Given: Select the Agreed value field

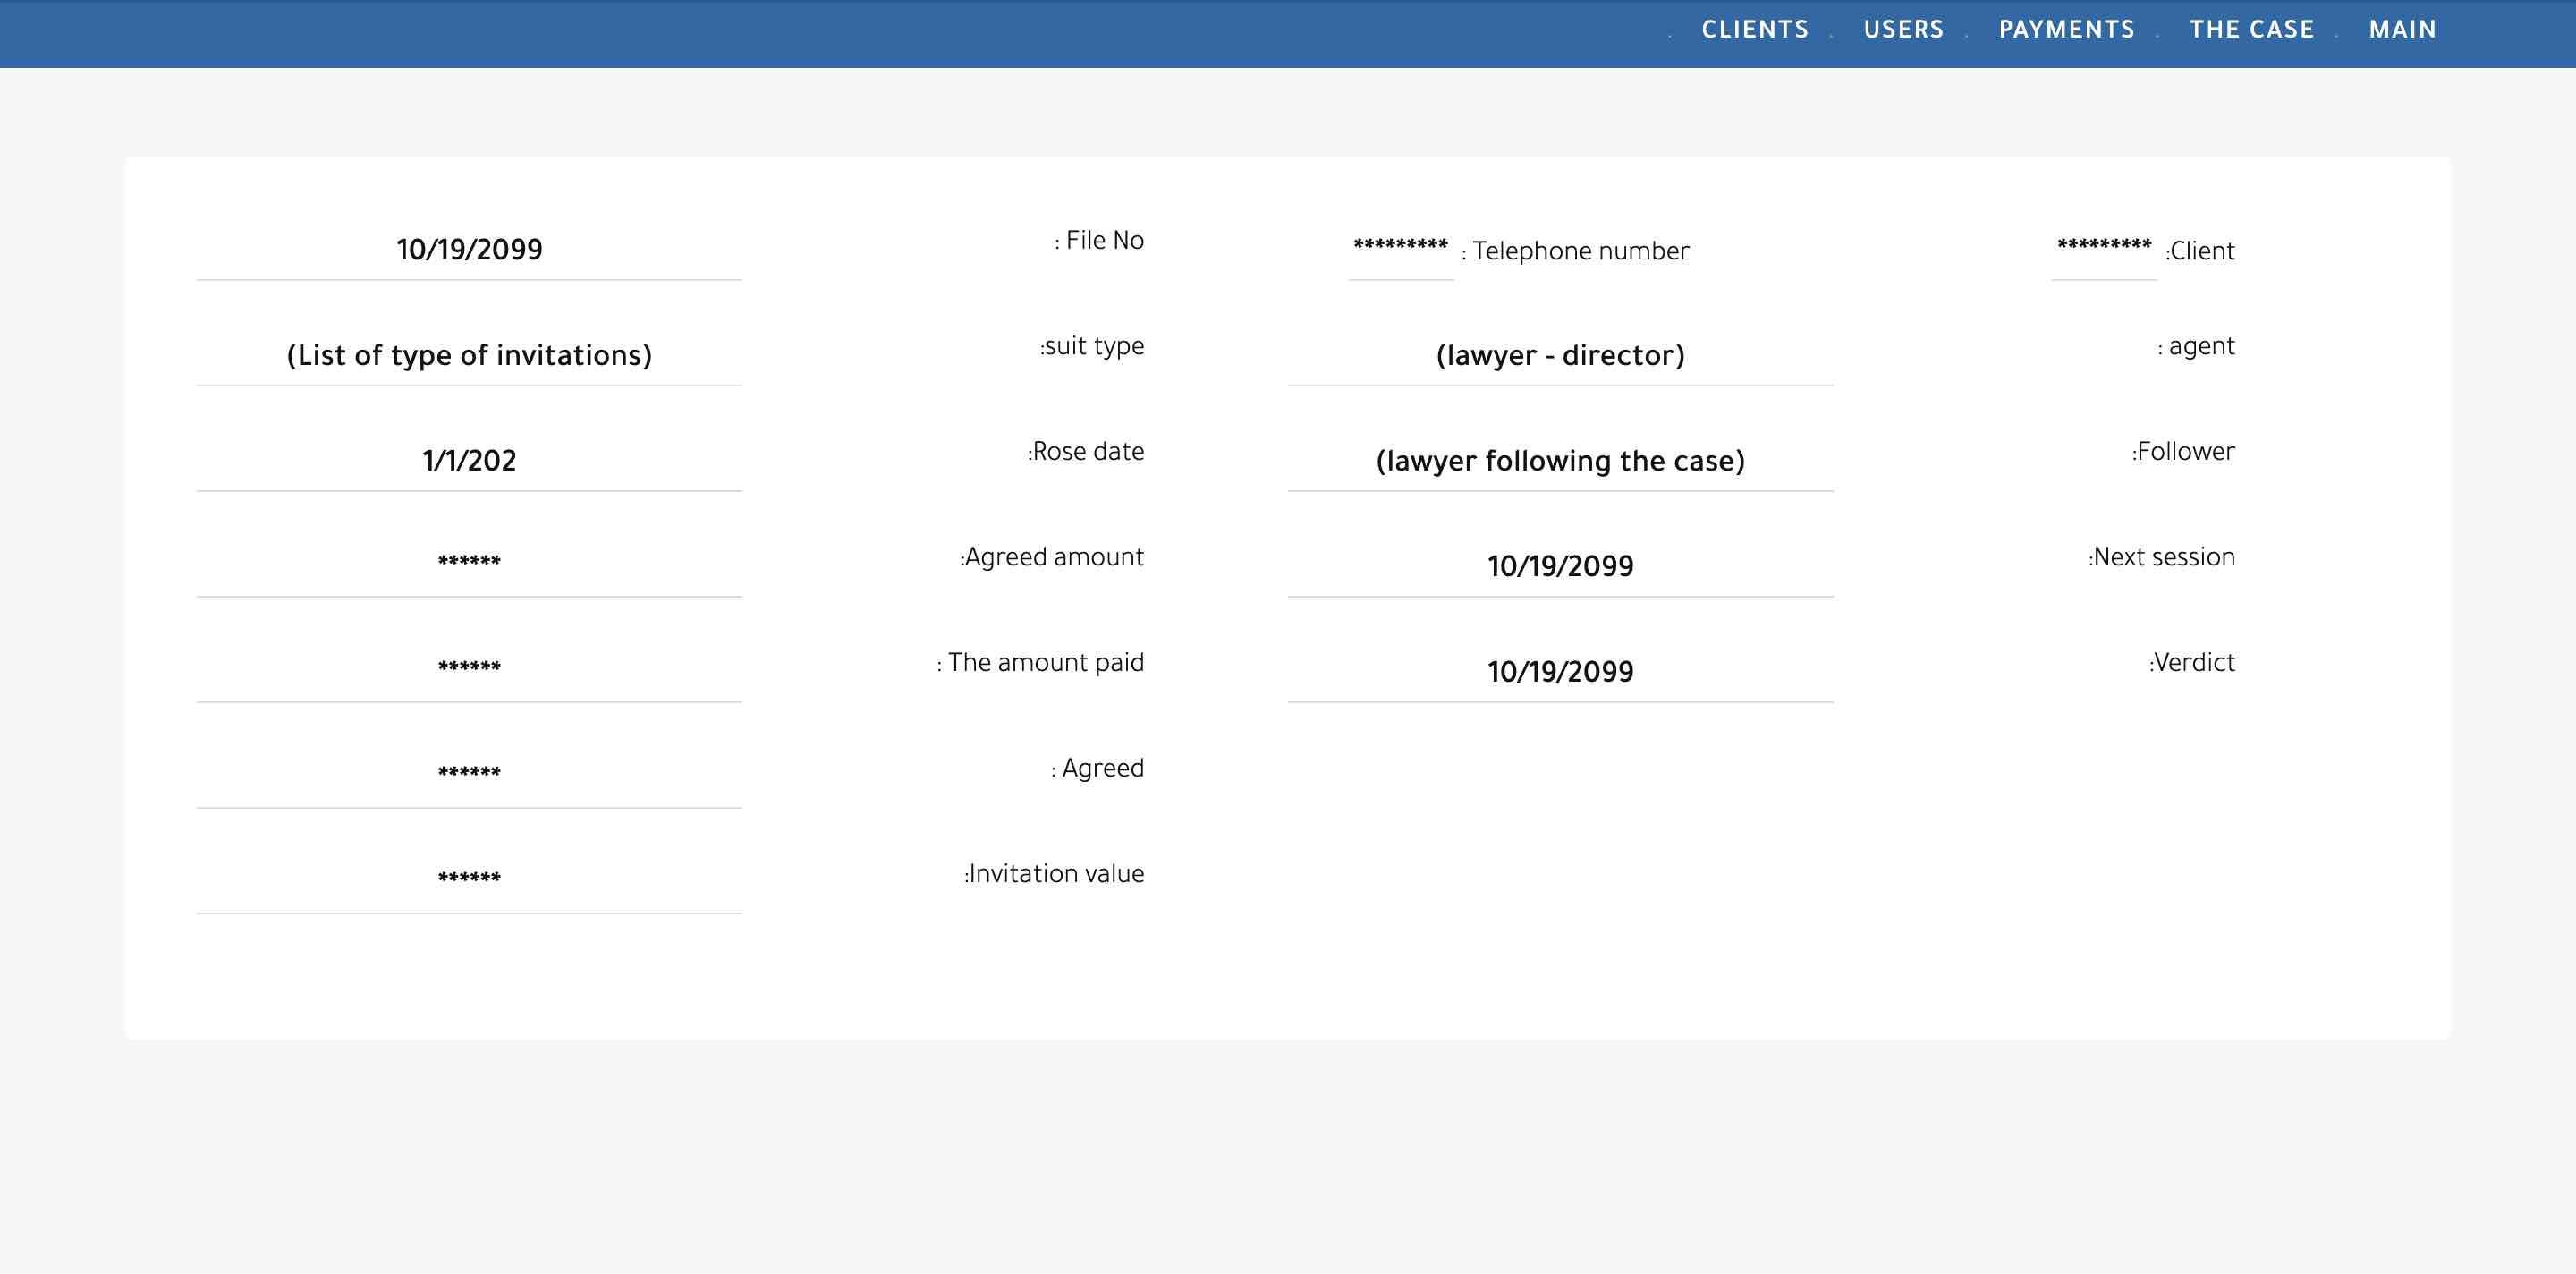Looking at the screenshot, I should tap(469, 774).
